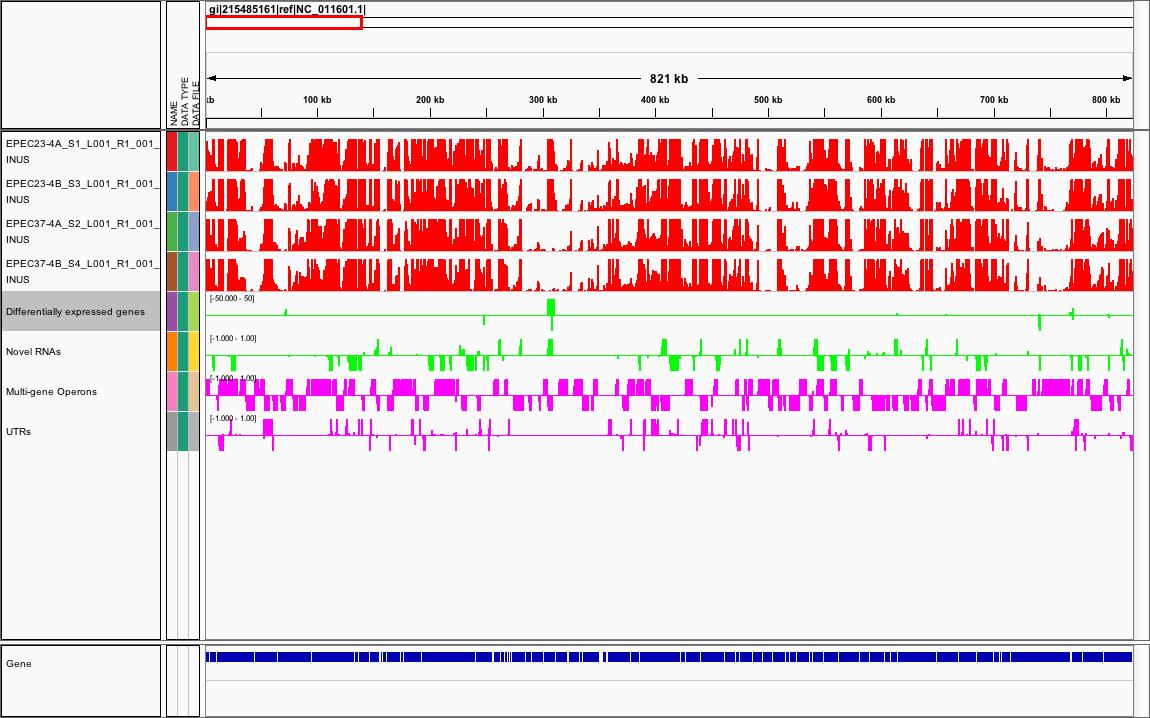The image size is (1150, 718).
Task: Click the 200 kb ruler position
Action: point(430,100)
